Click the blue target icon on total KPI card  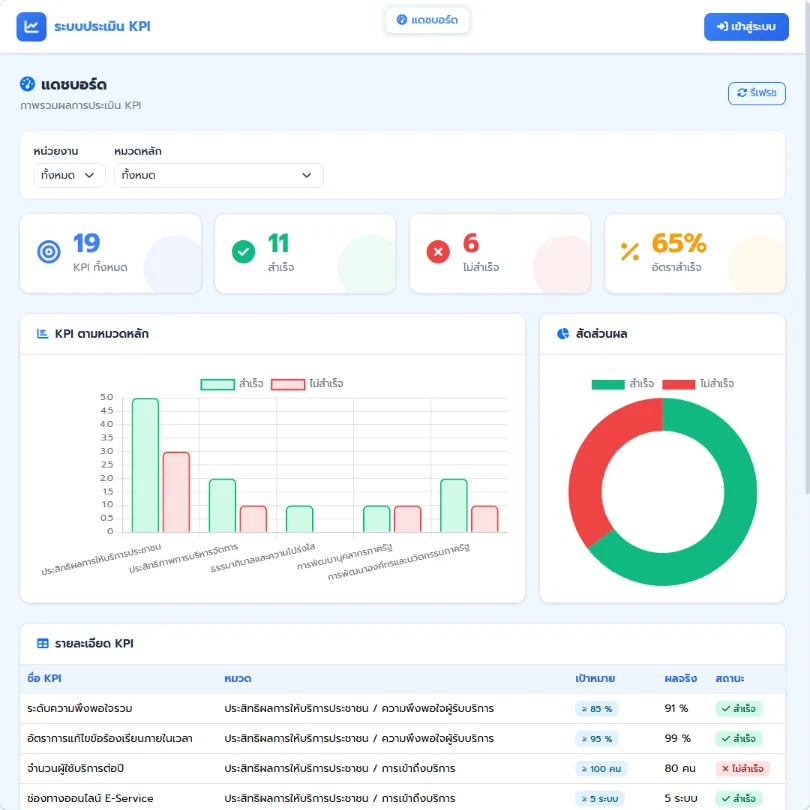[x=49, y=252]
